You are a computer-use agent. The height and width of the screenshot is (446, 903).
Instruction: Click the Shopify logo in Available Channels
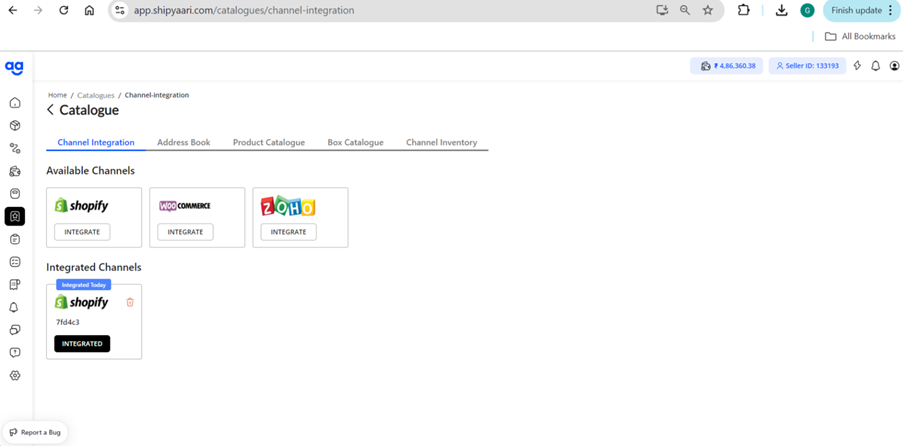point(81,205)
